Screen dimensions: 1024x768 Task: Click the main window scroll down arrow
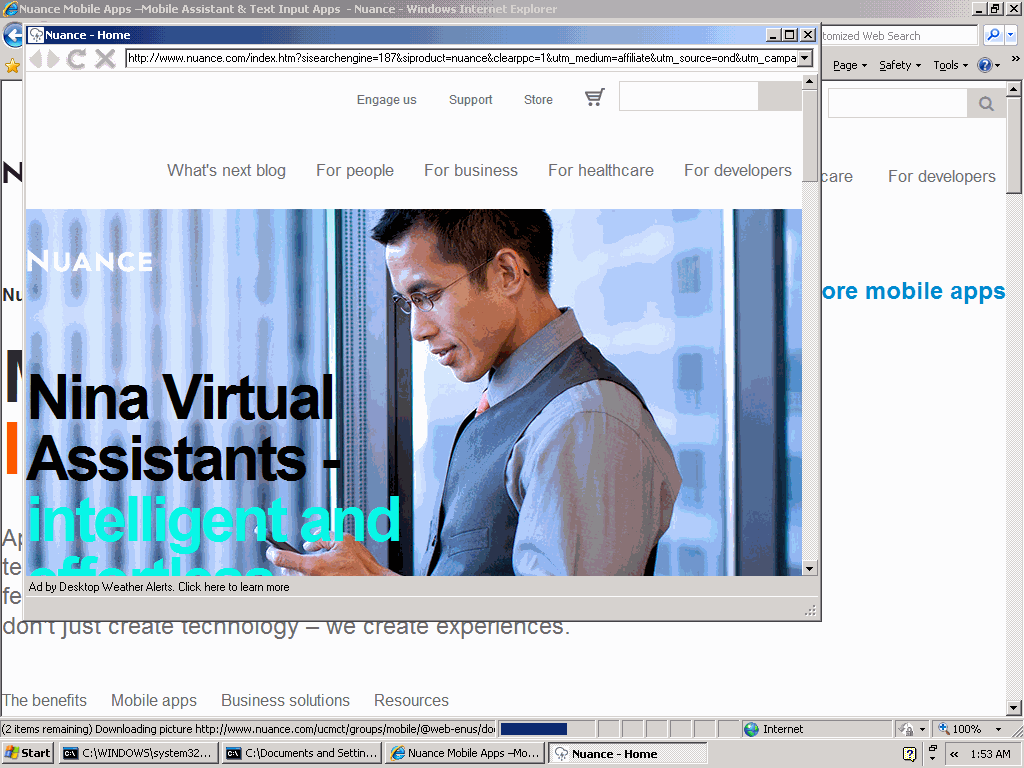[x=1014, y=708]
